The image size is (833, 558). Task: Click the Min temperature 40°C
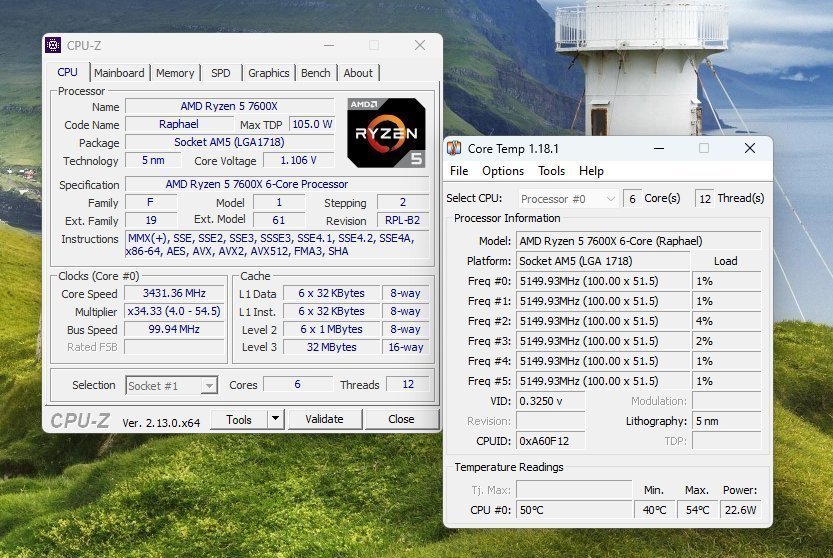point(654,510)
